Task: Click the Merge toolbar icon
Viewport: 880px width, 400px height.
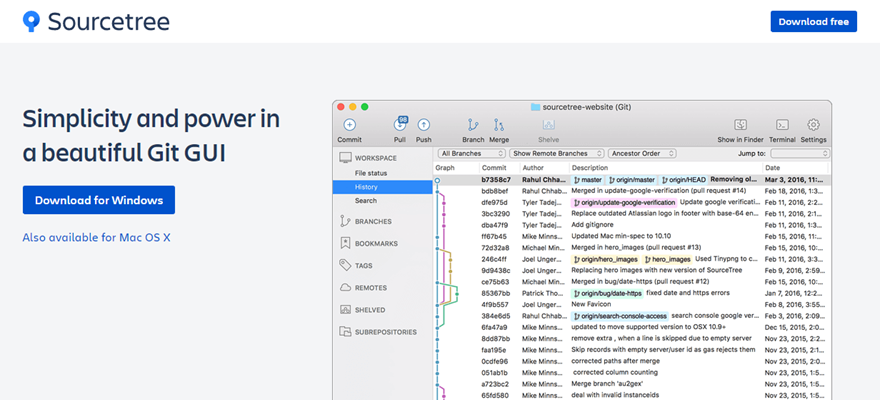Action: click(x=499, y=125)
